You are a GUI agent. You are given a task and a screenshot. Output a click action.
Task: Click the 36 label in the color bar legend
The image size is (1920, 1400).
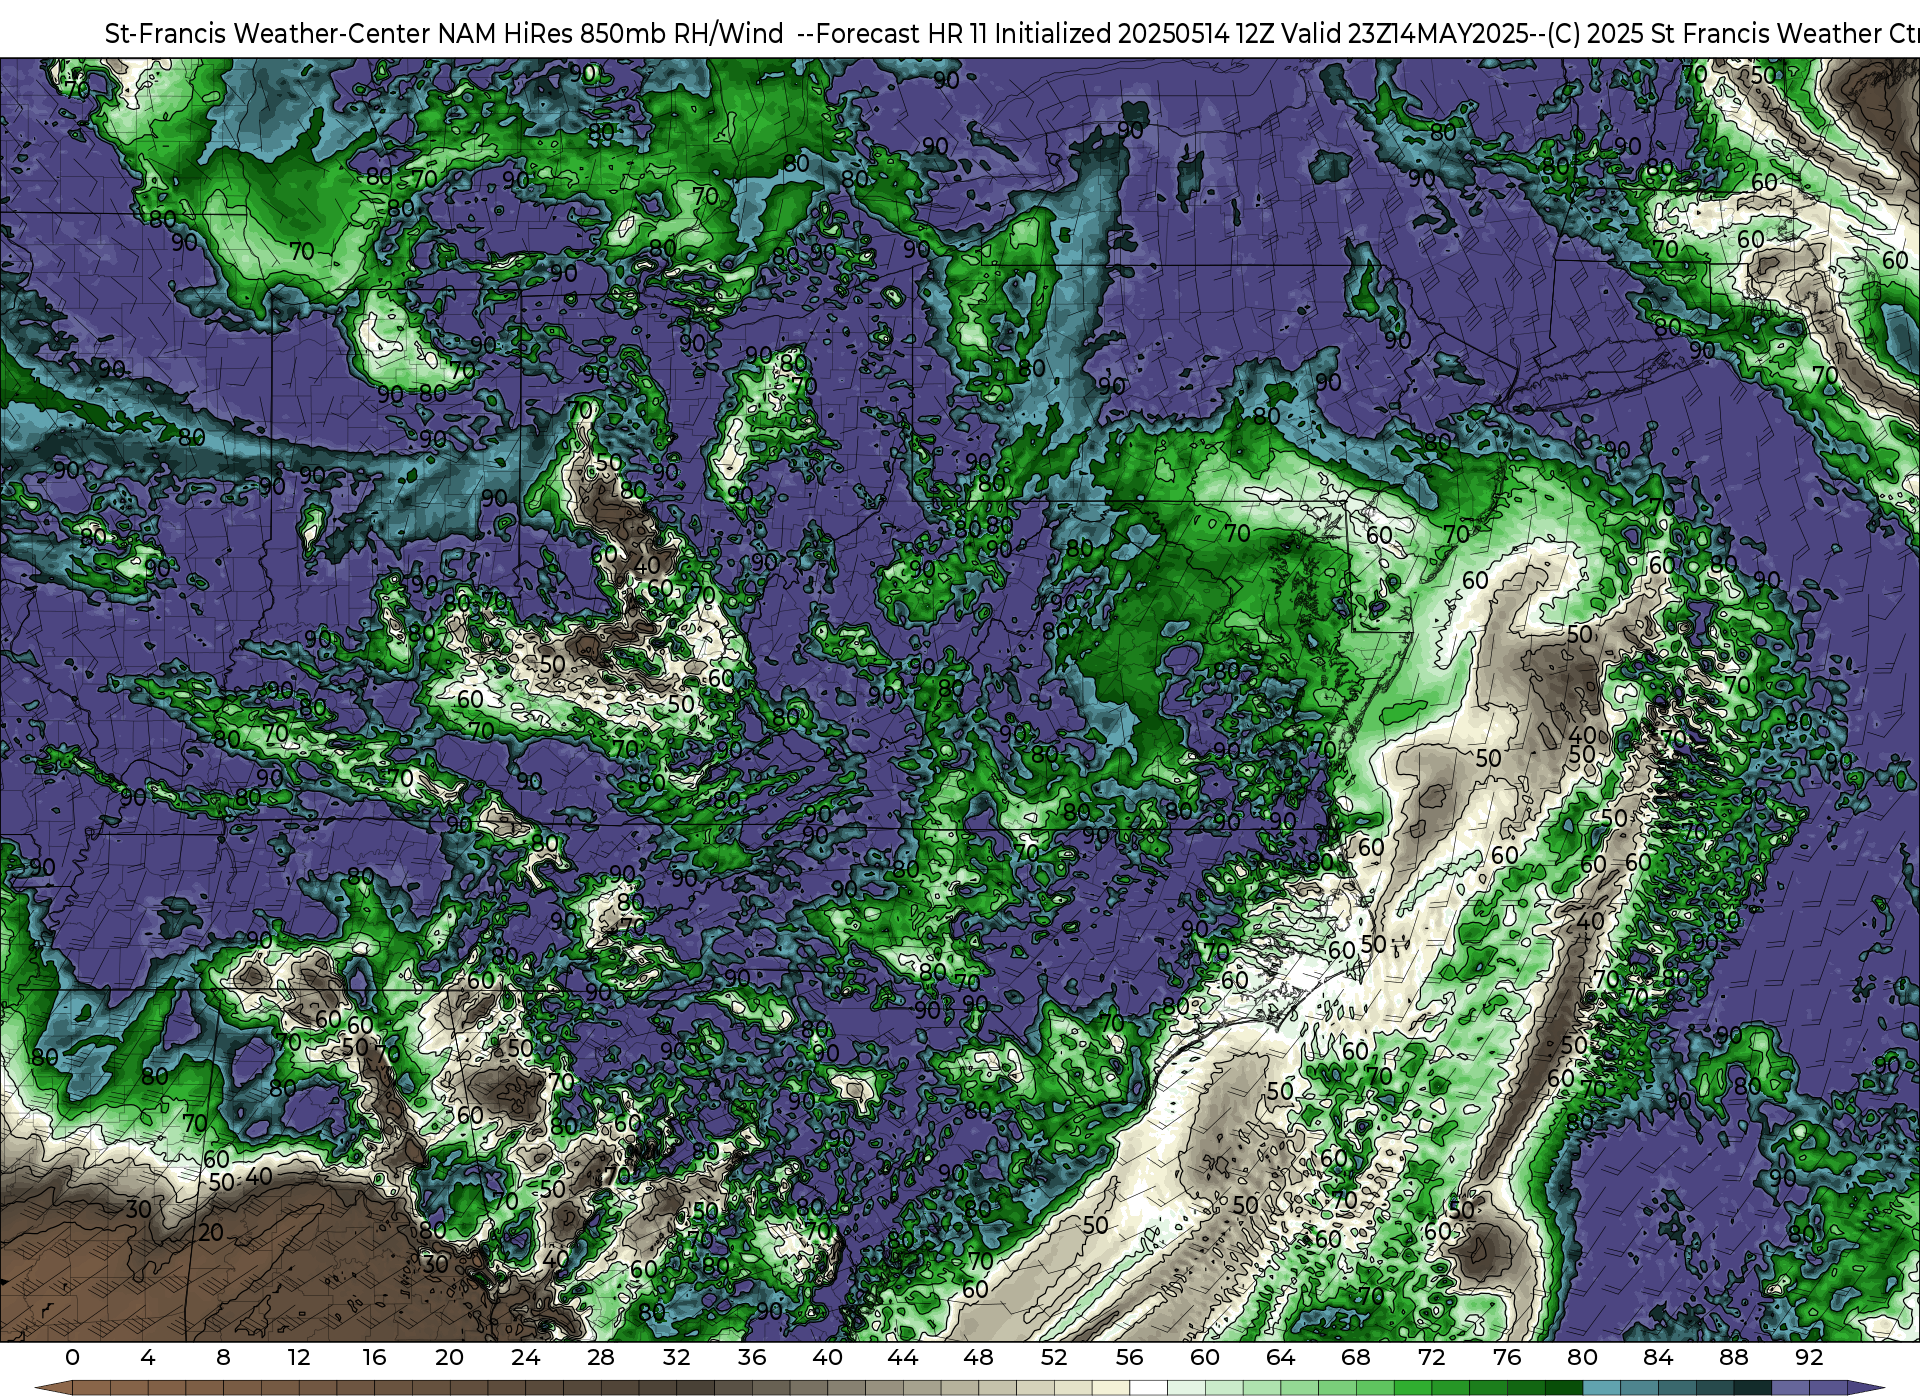pos(751,1357)
